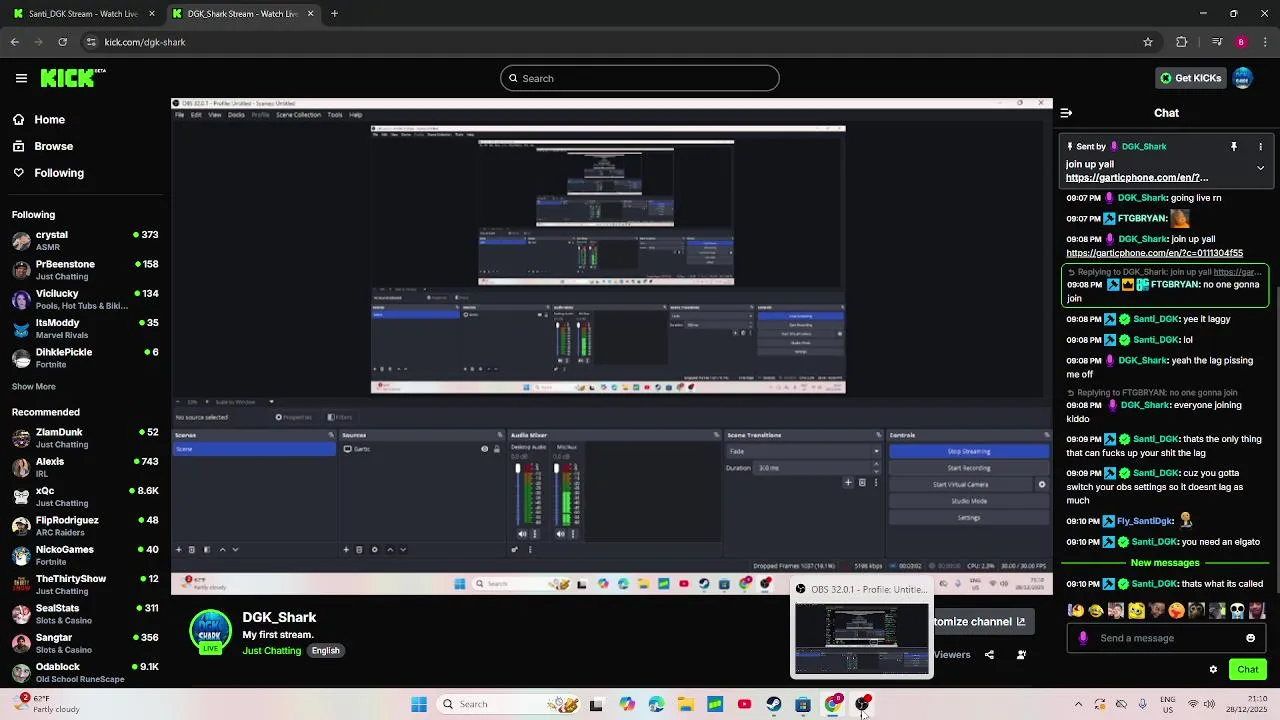Open pinned garticphone link
The height and width of the screenshot is (720, 1280).
1137,178
